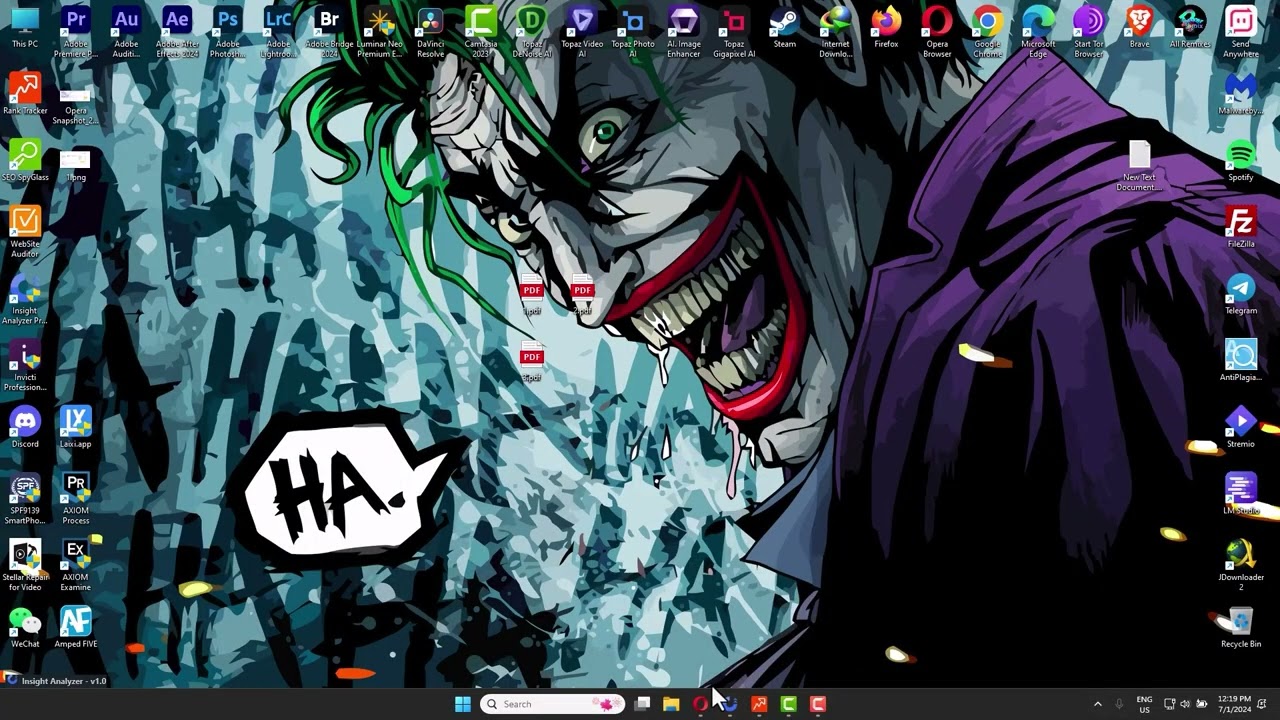Select Topaz Photo AI icon

[x=633, y=33]
